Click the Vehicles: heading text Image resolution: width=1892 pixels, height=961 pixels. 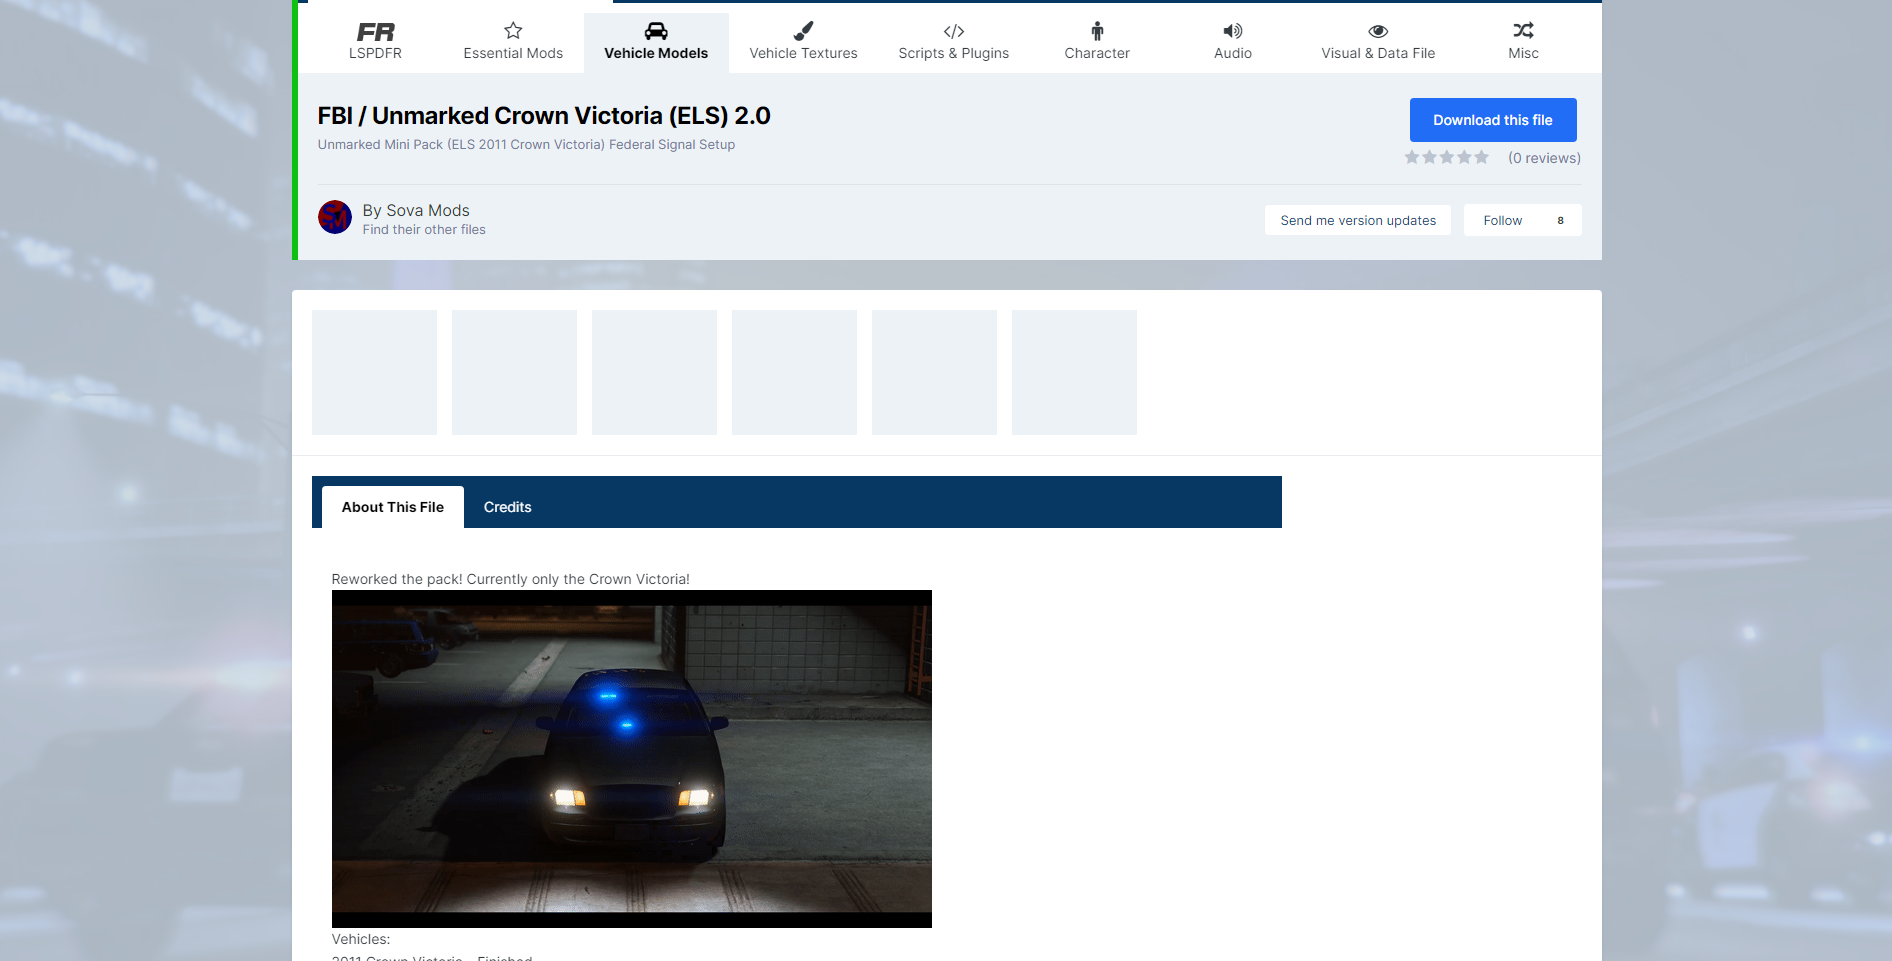361,939
